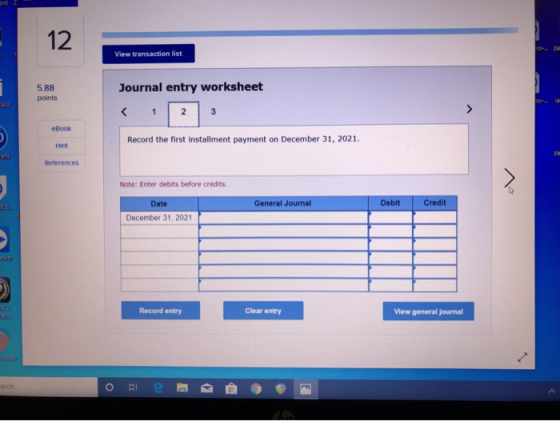Open View general journal
This screenshot has width=560, height=421.
(428, 311)
